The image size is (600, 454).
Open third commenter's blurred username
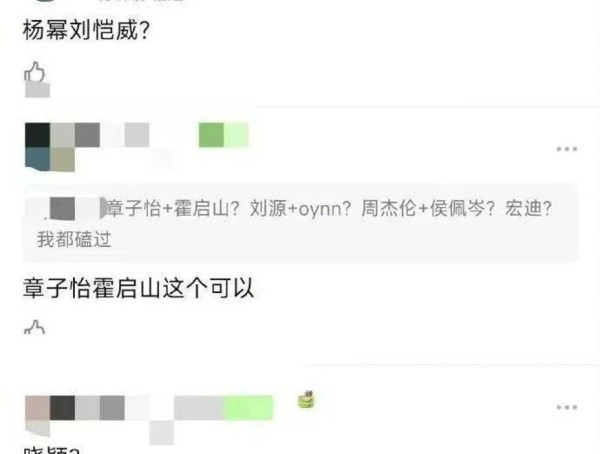(137, 408)
